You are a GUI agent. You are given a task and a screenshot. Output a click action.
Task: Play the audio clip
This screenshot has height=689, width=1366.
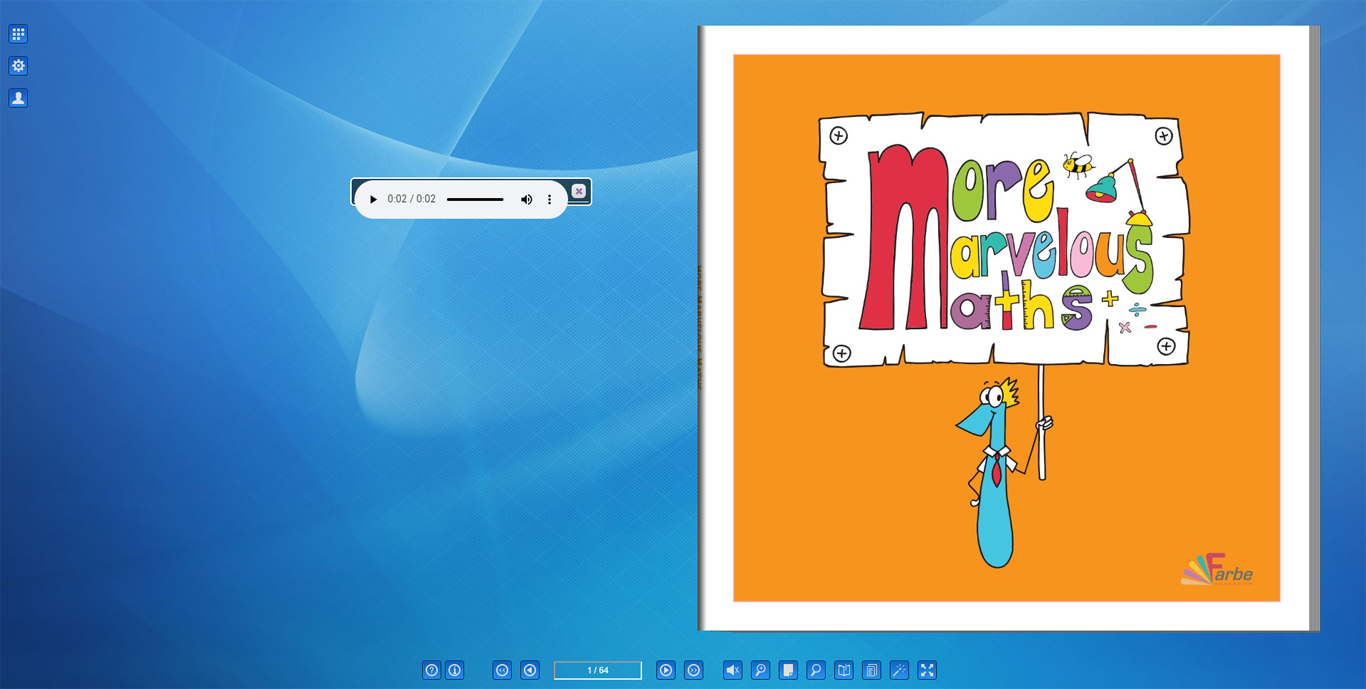click(373, 199)
